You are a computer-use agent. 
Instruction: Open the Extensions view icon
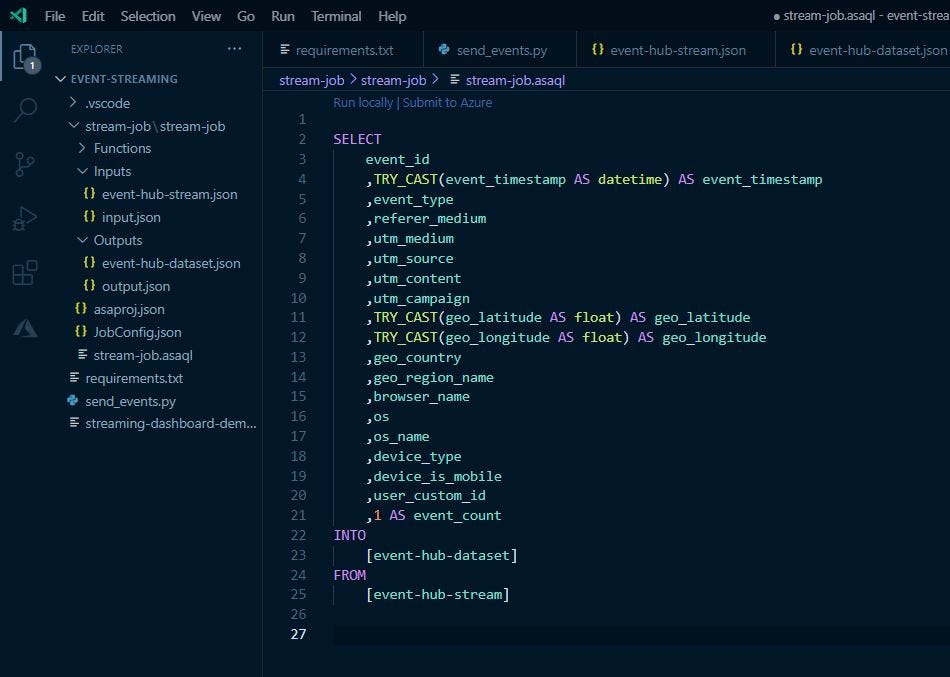tap(25, 272)
